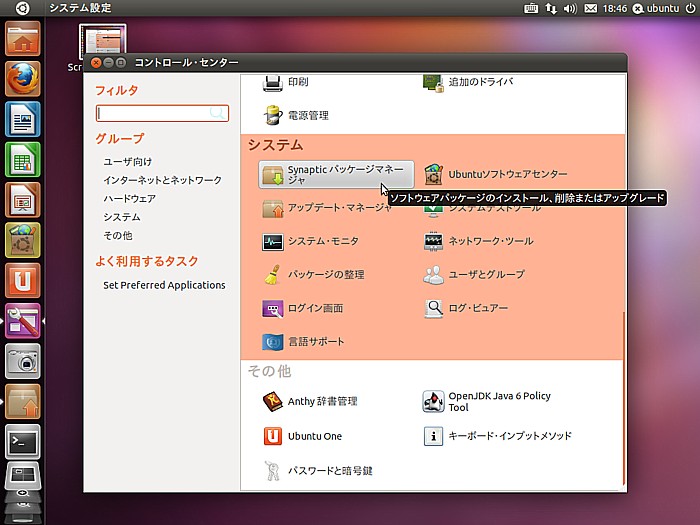Open Ubuntuソフトウェアセンター icon
Viewport: 700px width, 525px height.
[x=433, y=174]
